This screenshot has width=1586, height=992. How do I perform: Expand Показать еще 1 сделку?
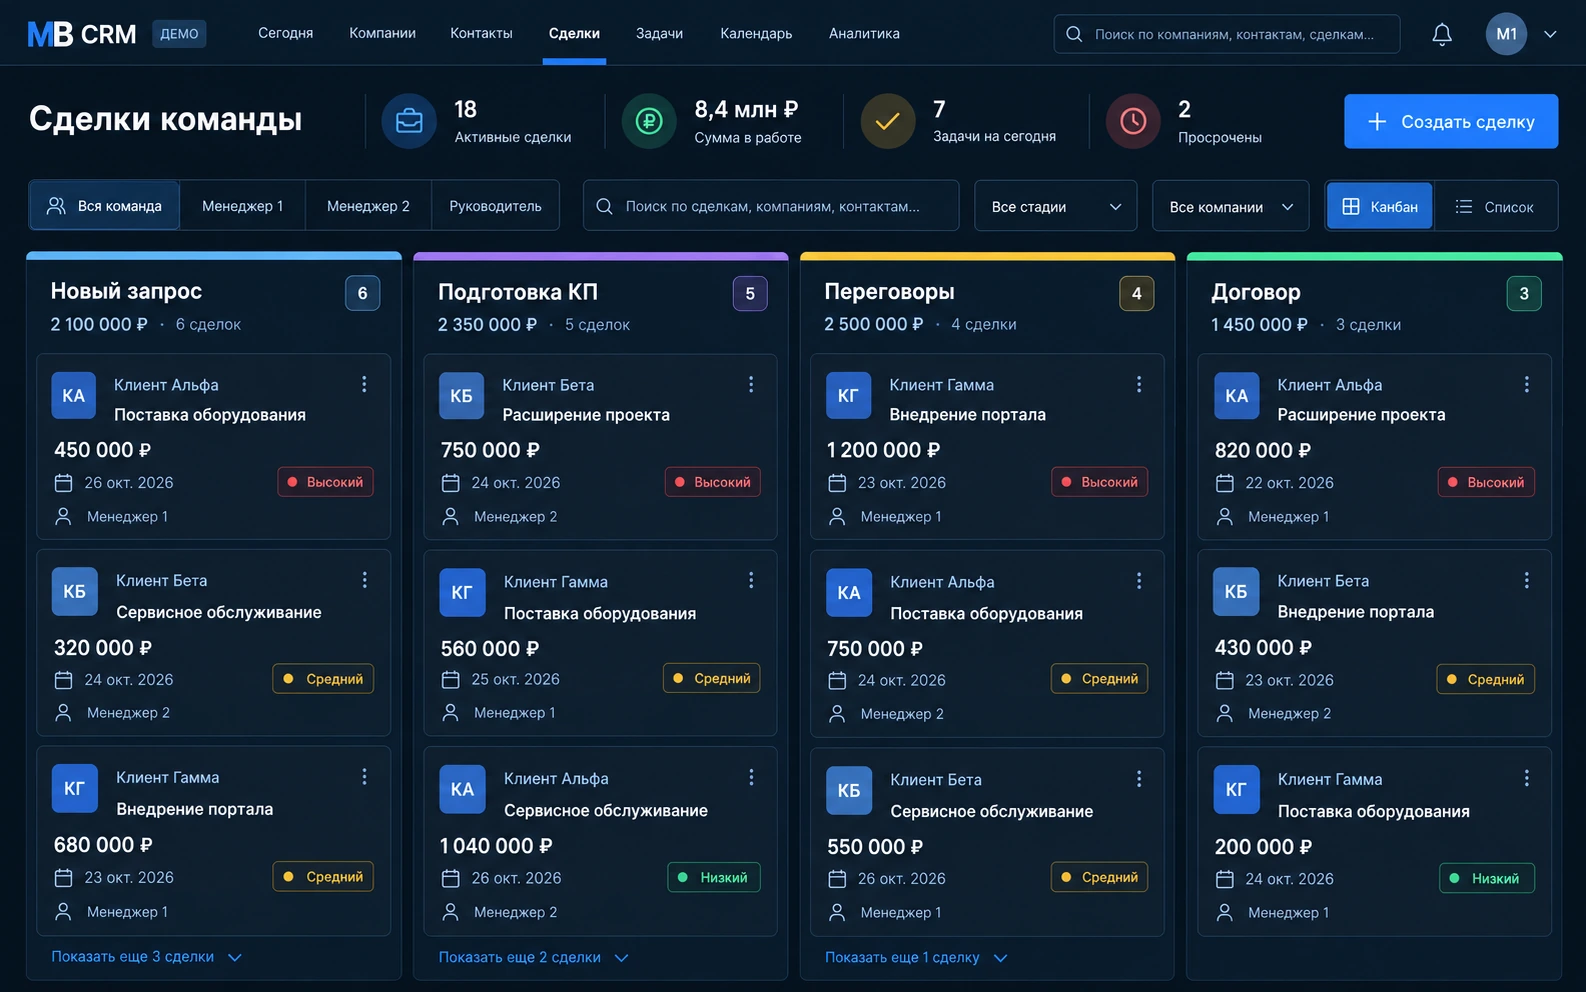pyautogui.click(x=915, y=958)
